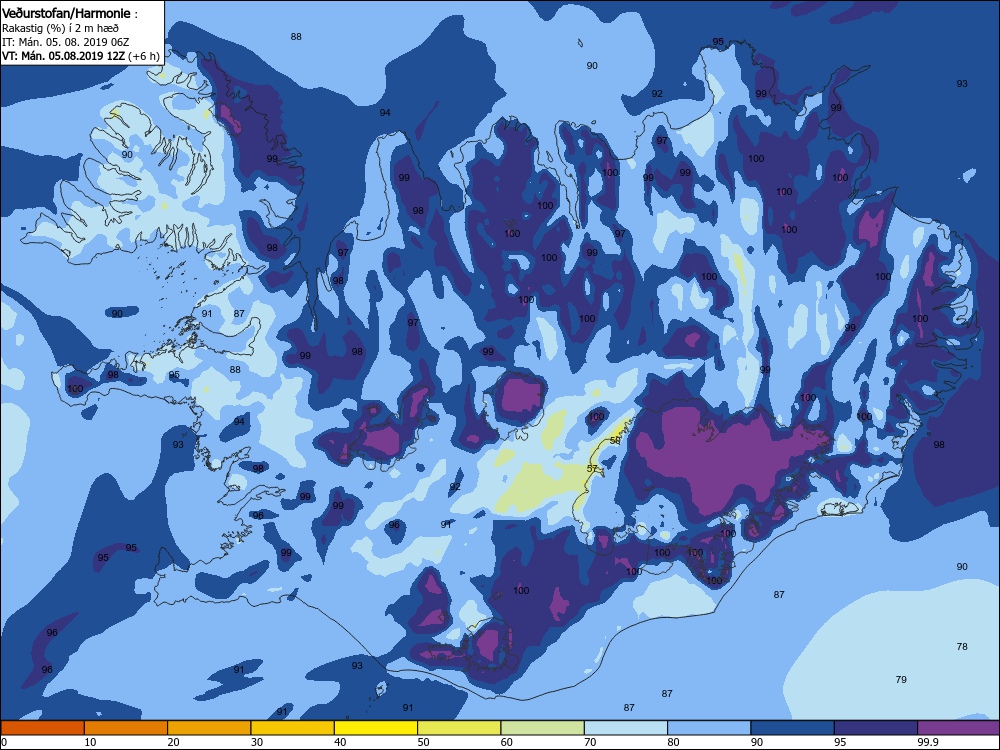Image resolution: width=1000 pixels, height=750 pixels.
Task: Select the 95–99.9 indigo legend swatch
Action: [x=876, y=728]
